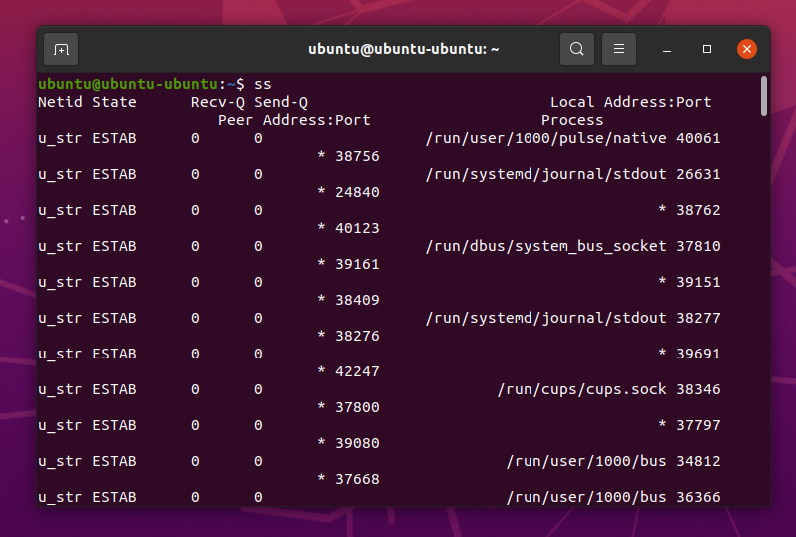
Task: Click local port 34812
Action: pyautogui.click(x=698, y=461)
